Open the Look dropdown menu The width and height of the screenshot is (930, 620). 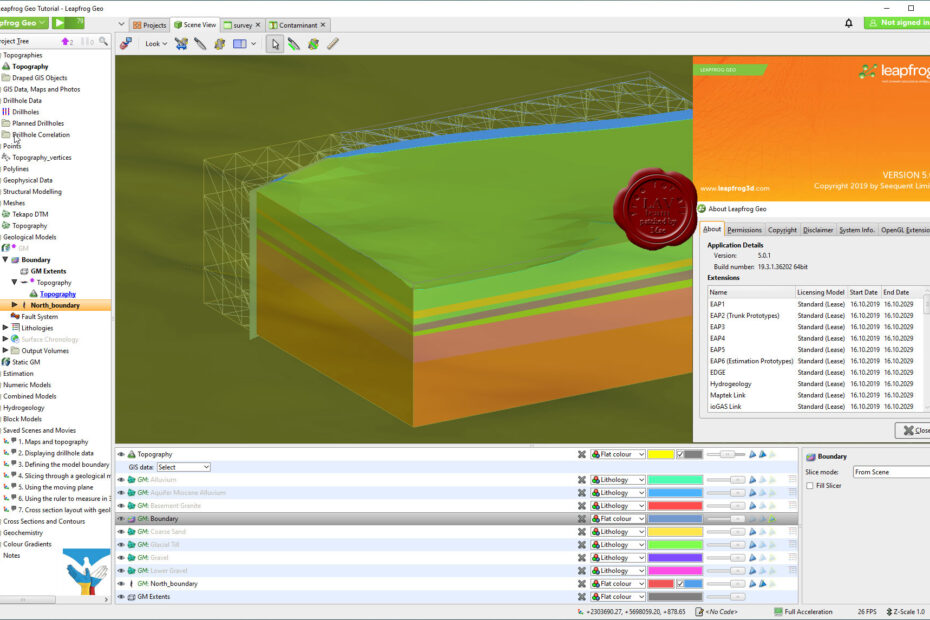156,43
